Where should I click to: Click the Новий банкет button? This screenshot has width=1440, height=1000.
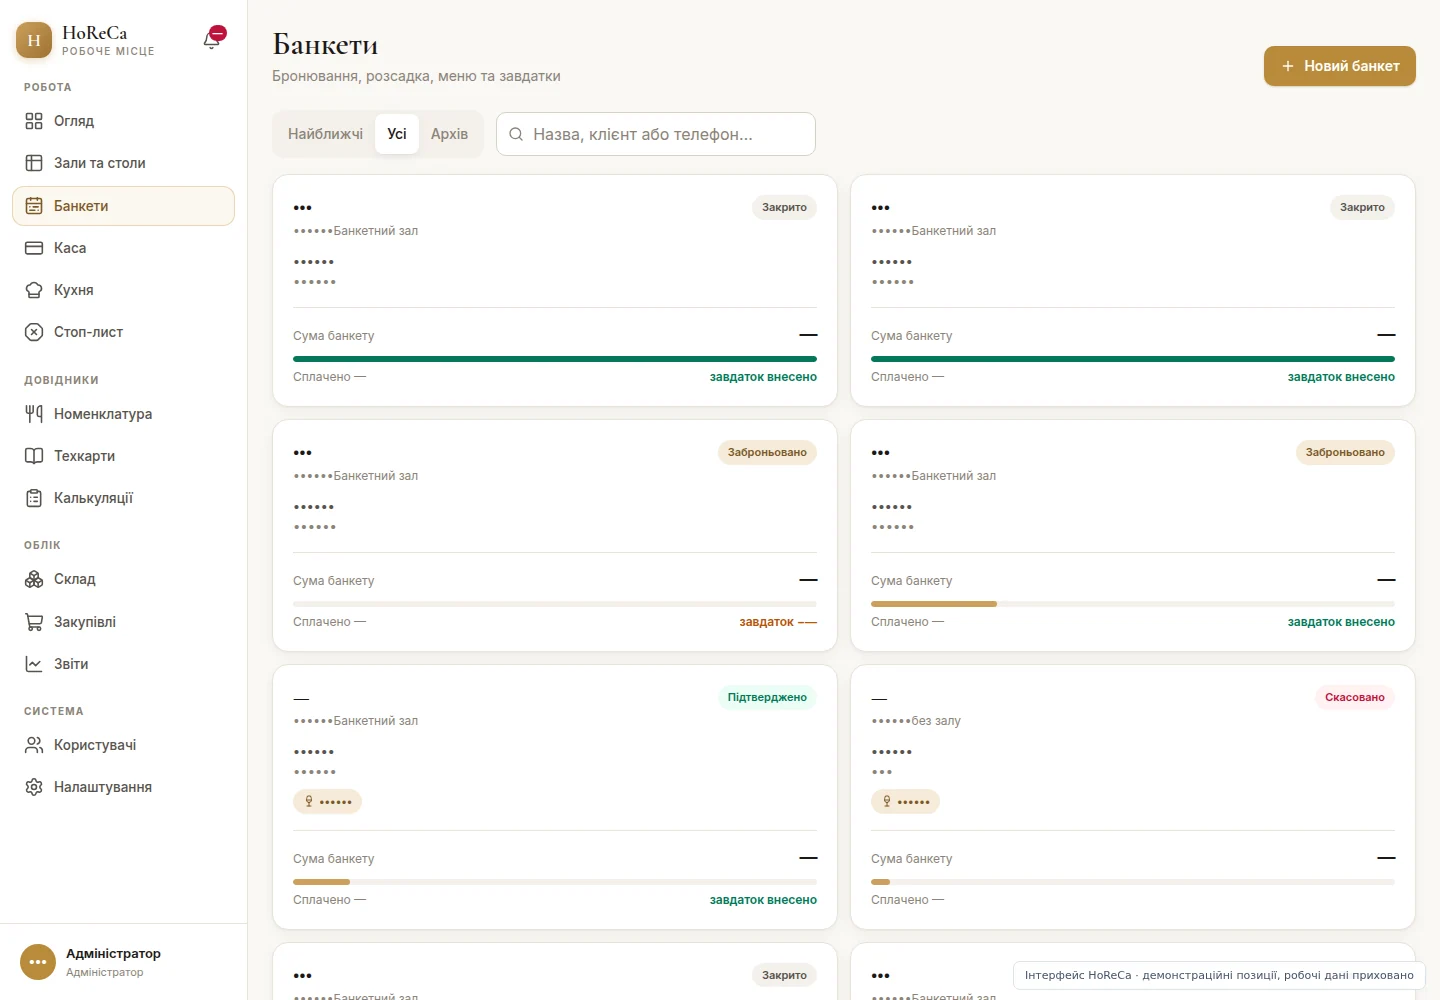tap(1340, 66)
